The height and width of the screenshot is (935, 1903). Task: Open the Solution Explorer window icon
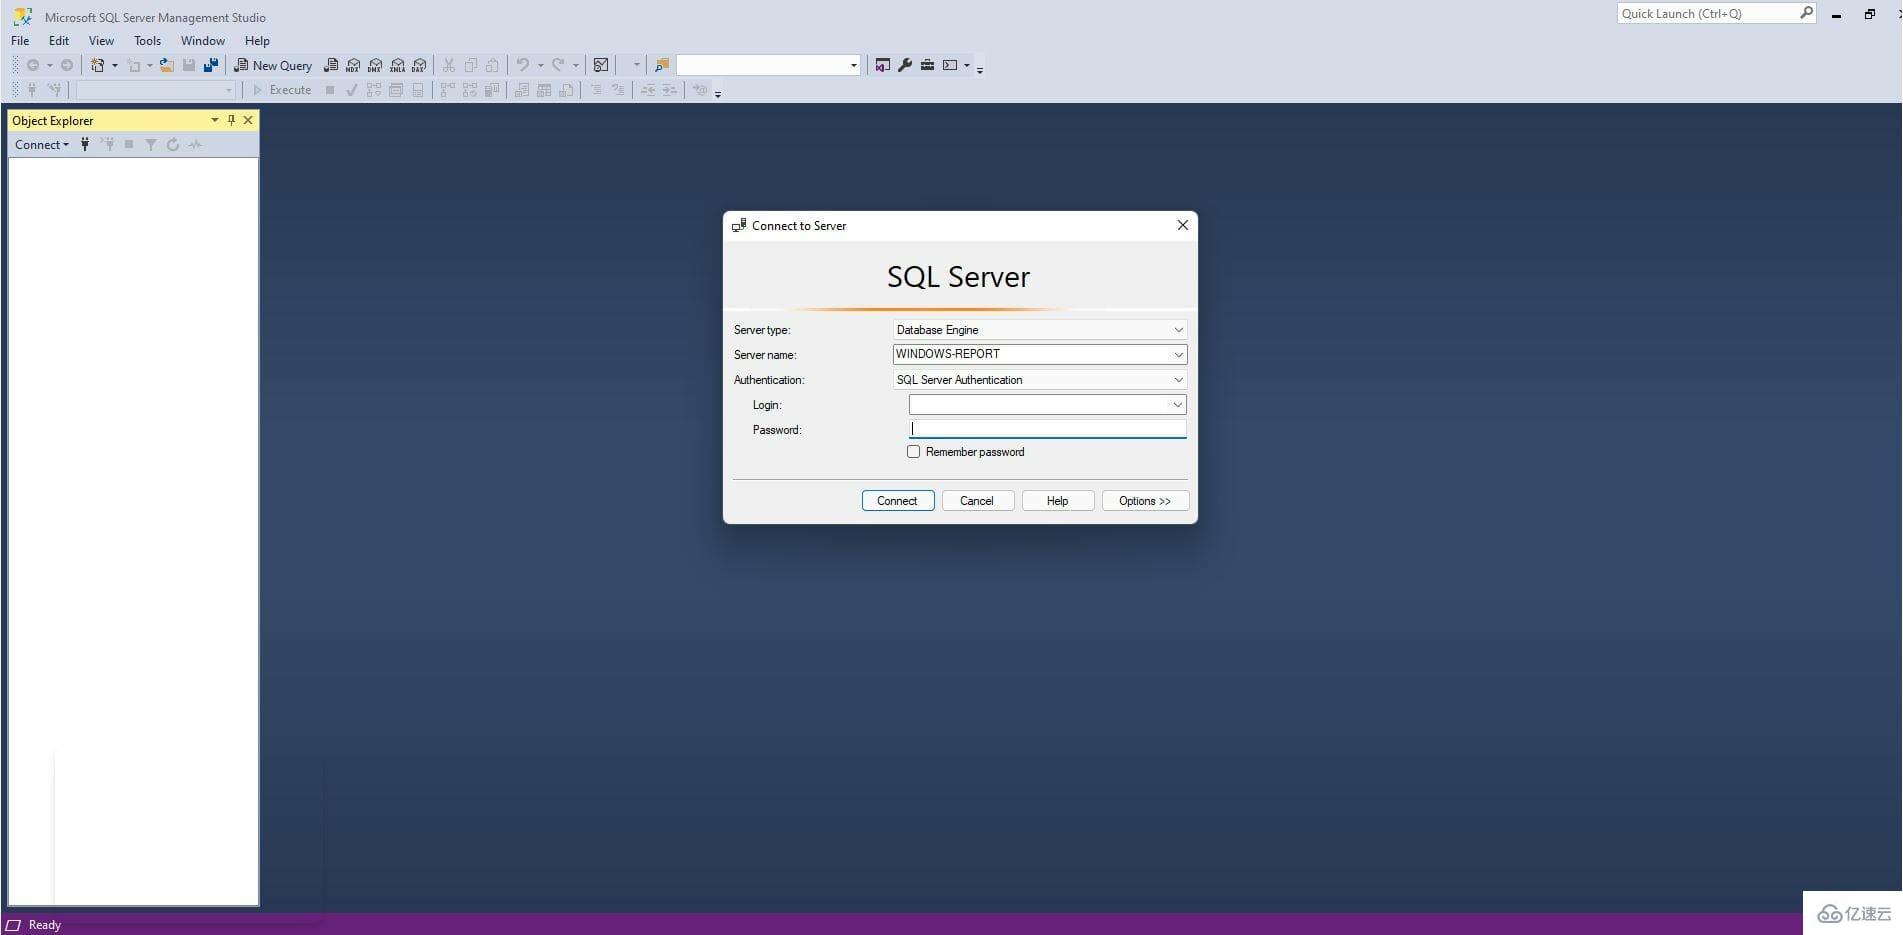point(882,65)
